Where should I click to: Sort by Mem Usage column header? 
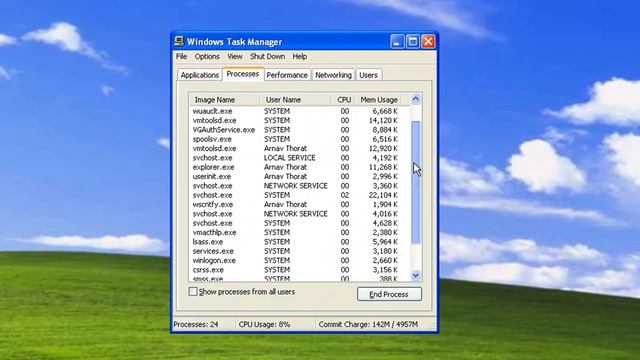379,100
